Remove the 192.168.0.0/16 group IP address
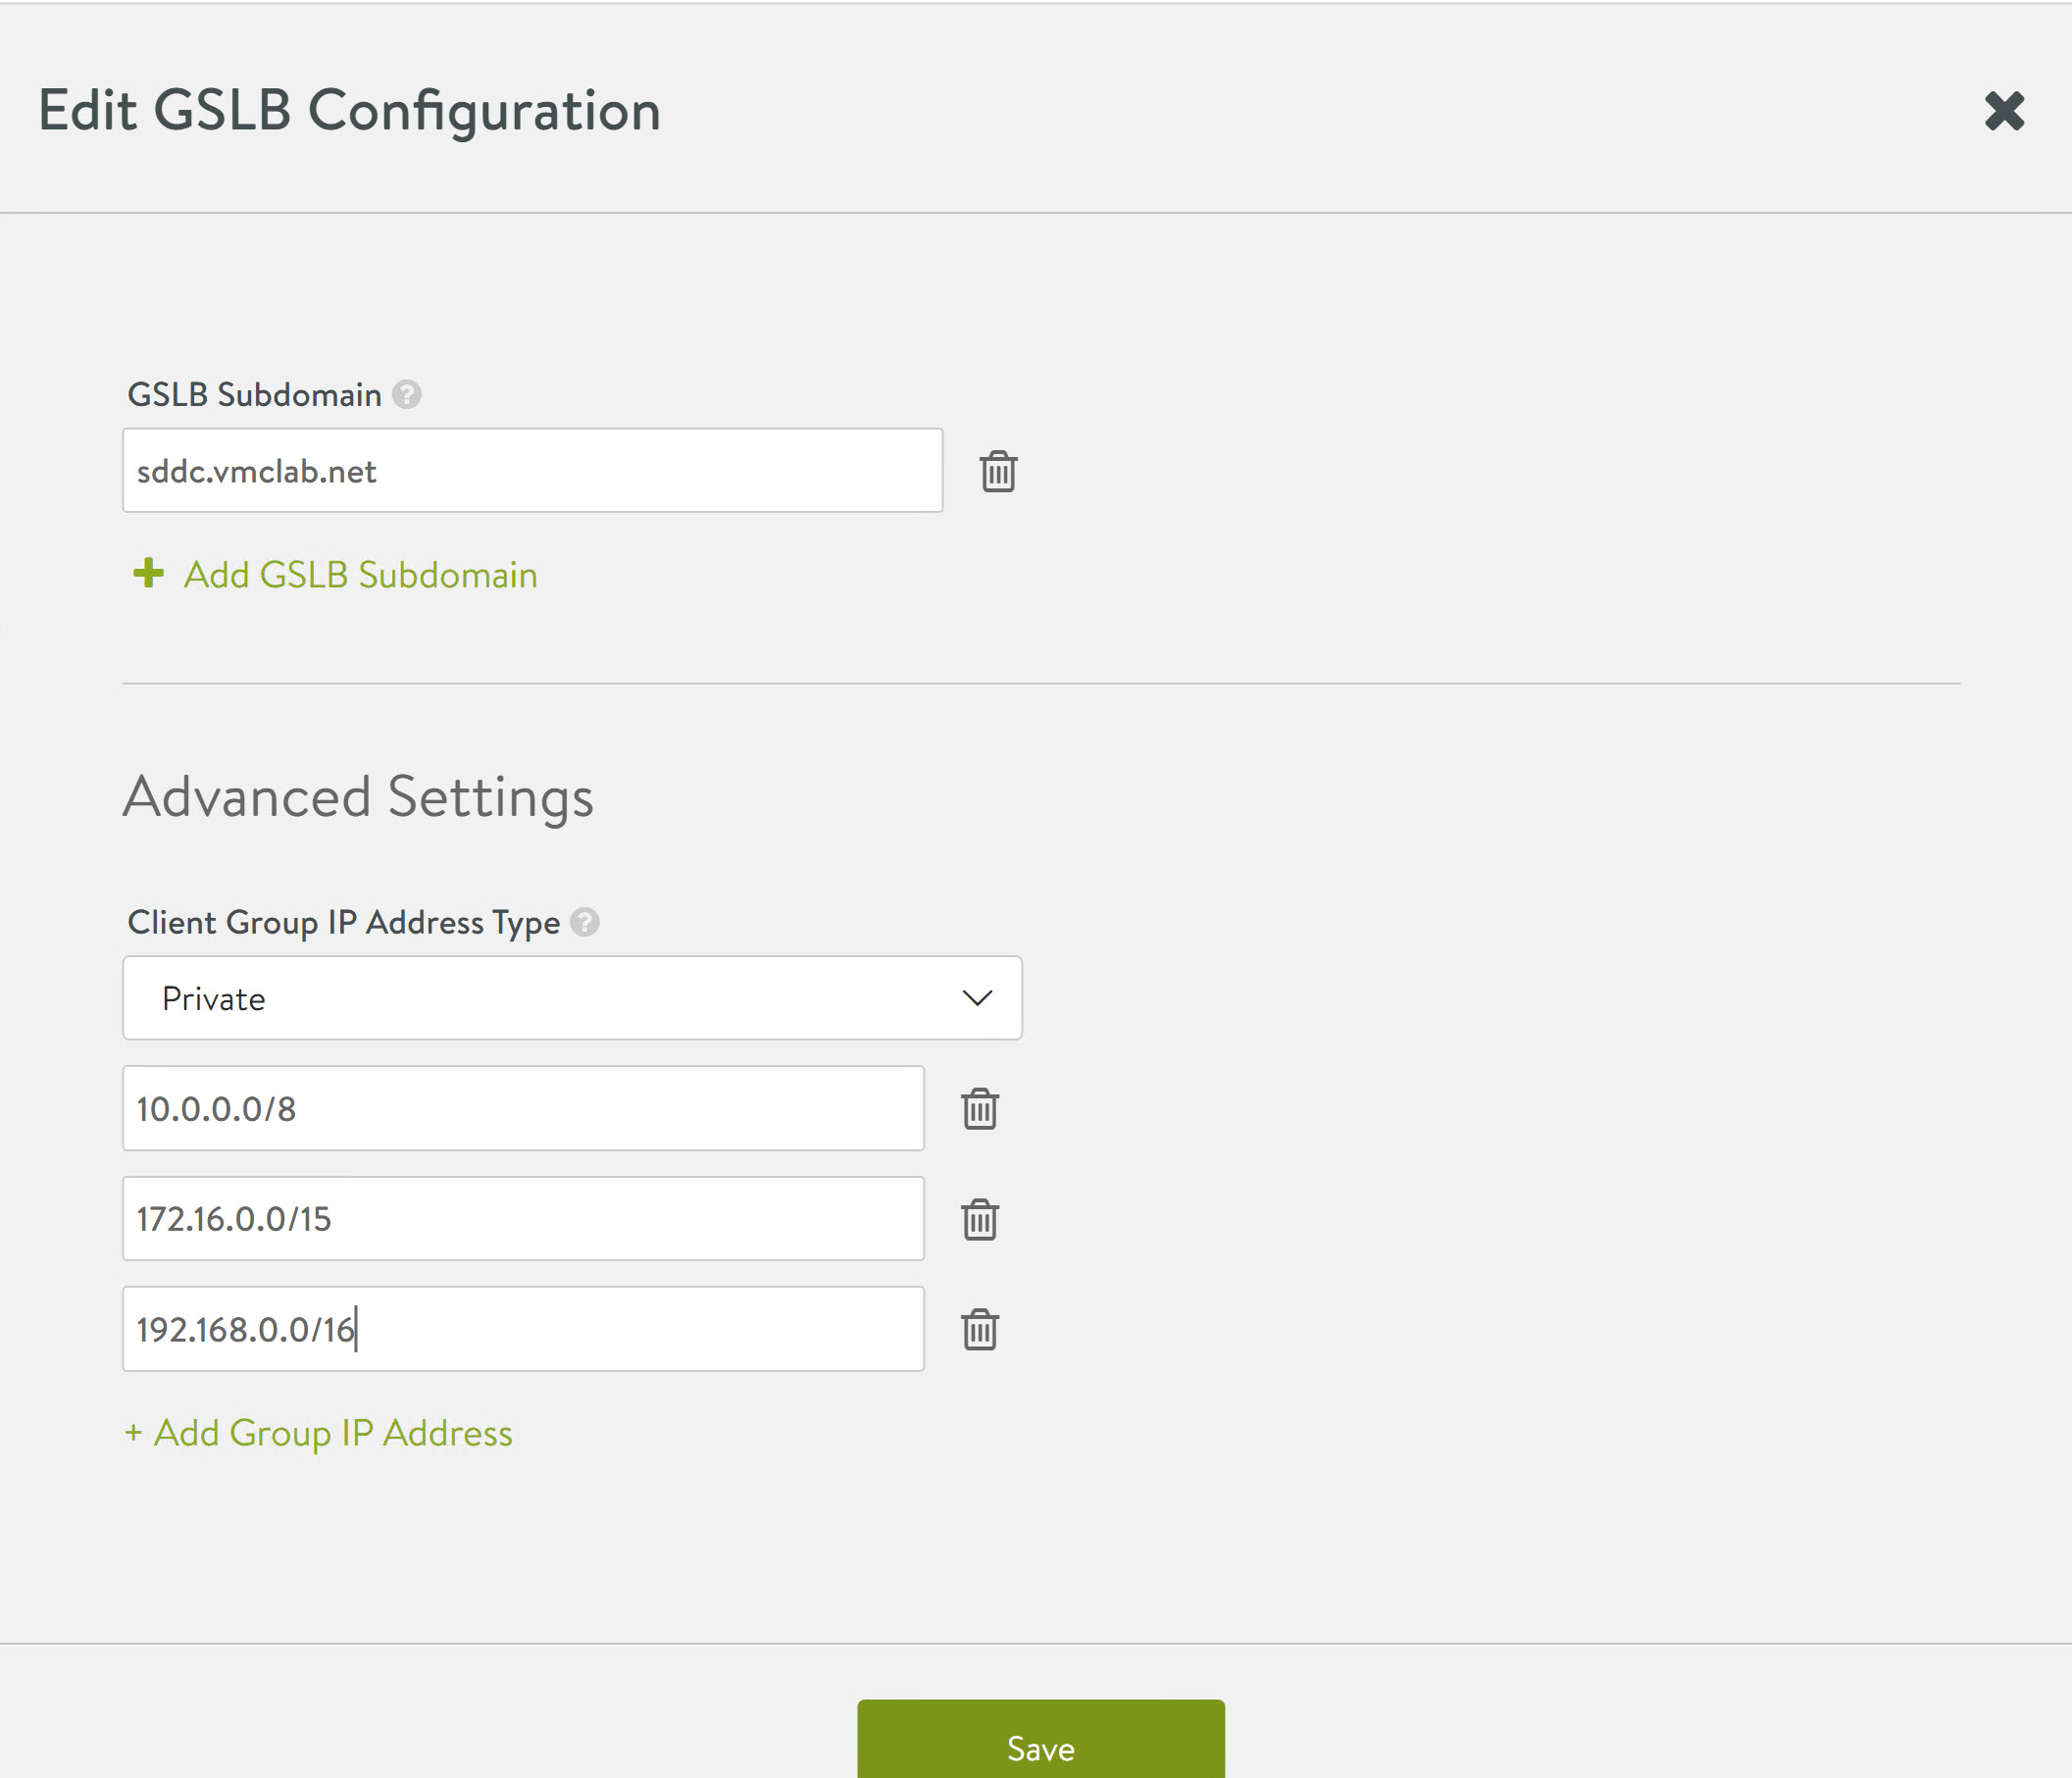This screenshot has width=2072, height=1778. click(x=979, y=1329)
